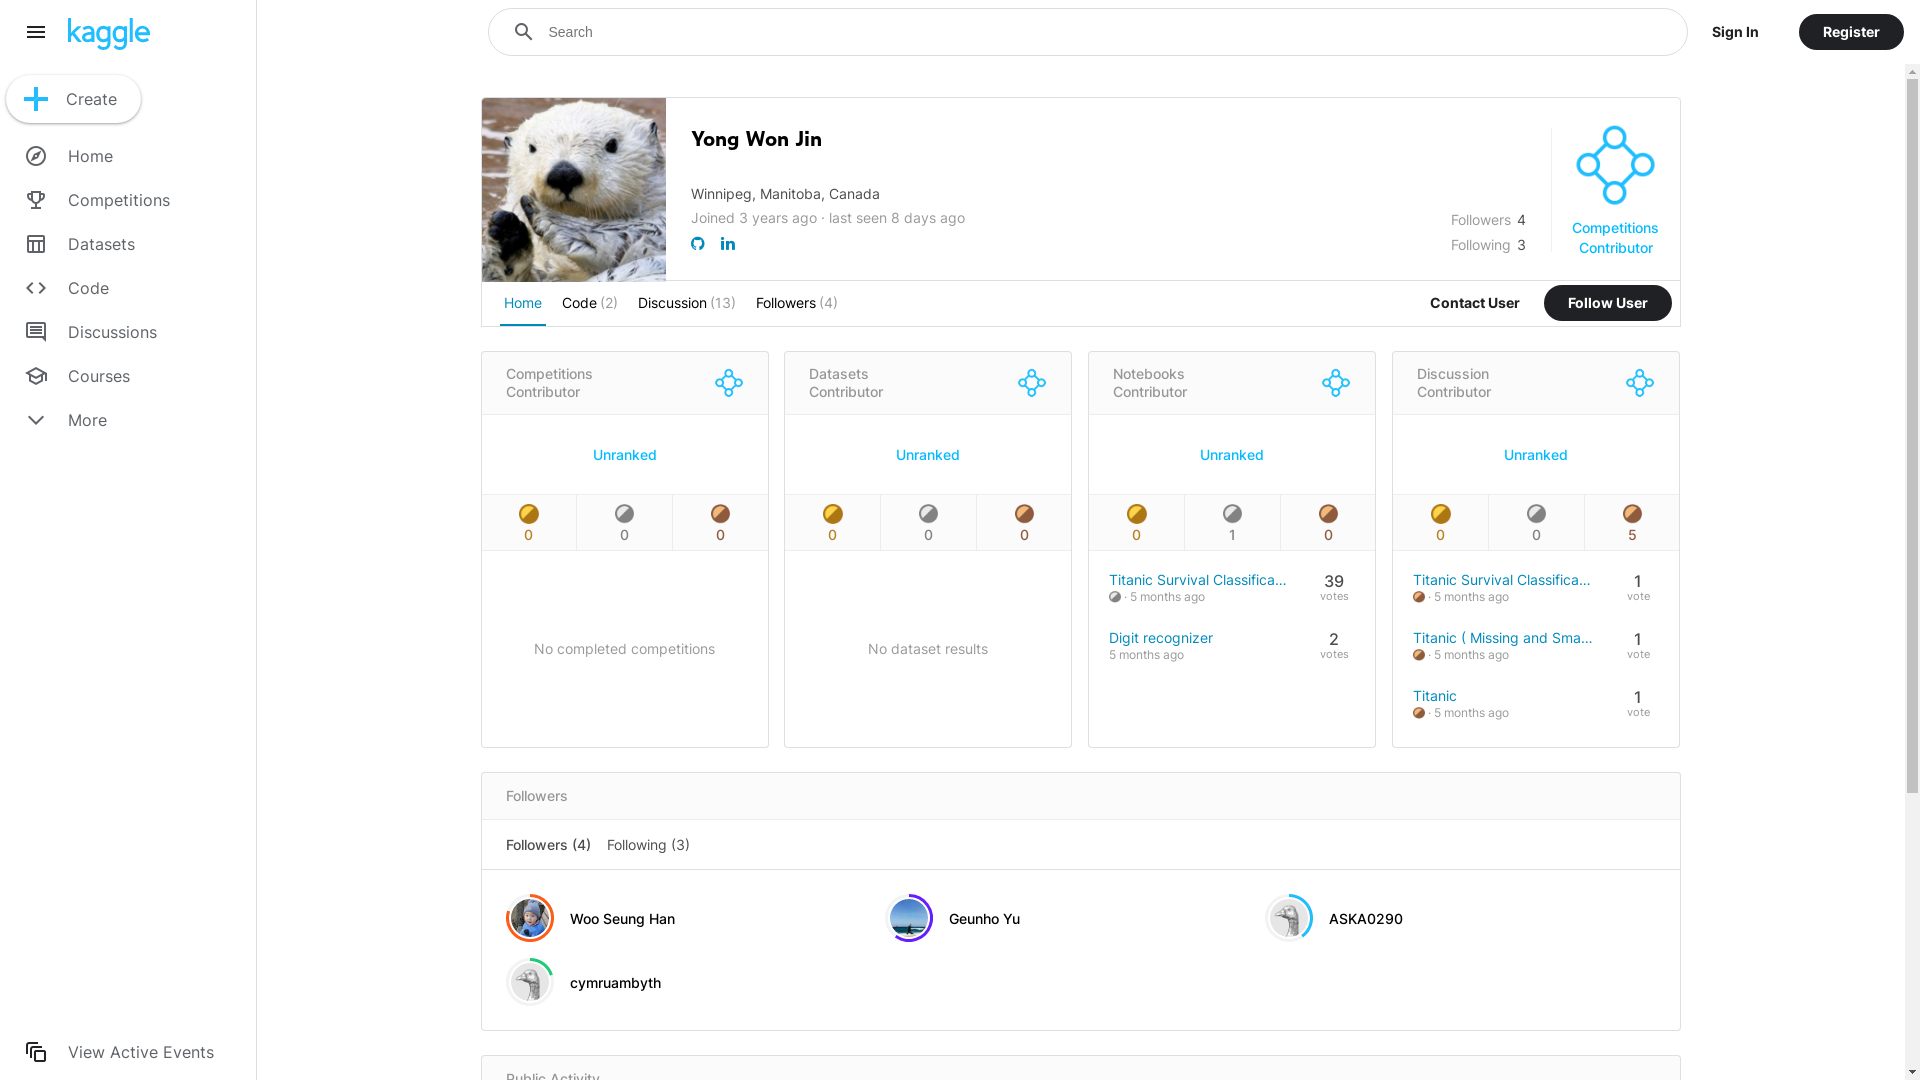Click the Courses graduation cap icon
1920x1080 pixels.
click(36, 376)
